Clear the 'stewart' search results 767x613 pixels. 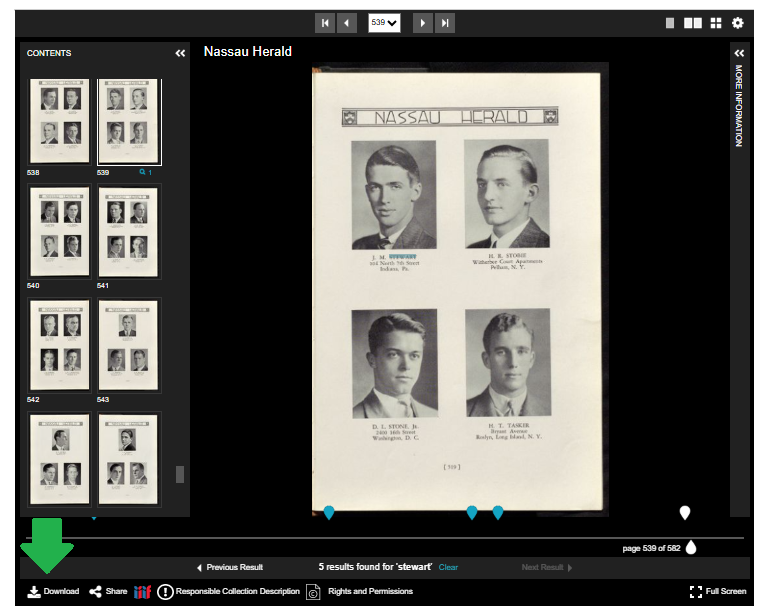448,567
